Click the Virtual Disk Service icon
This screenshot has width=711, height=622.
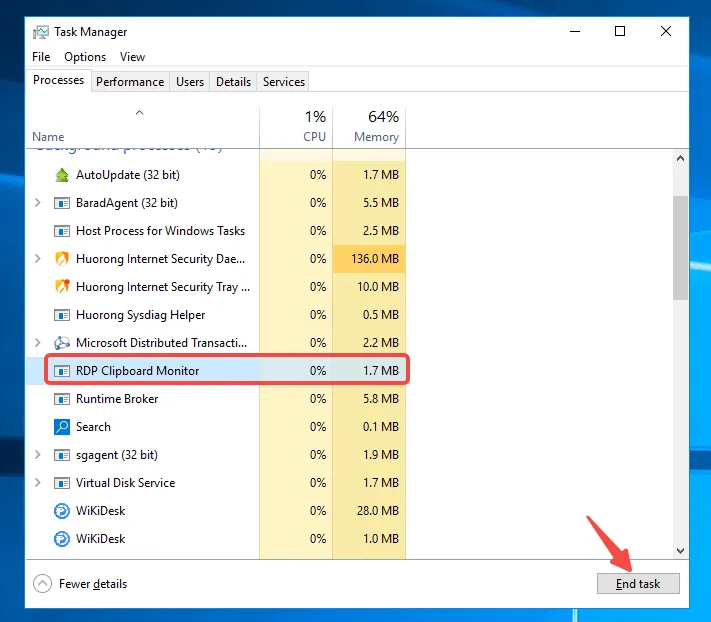(62, 483)
